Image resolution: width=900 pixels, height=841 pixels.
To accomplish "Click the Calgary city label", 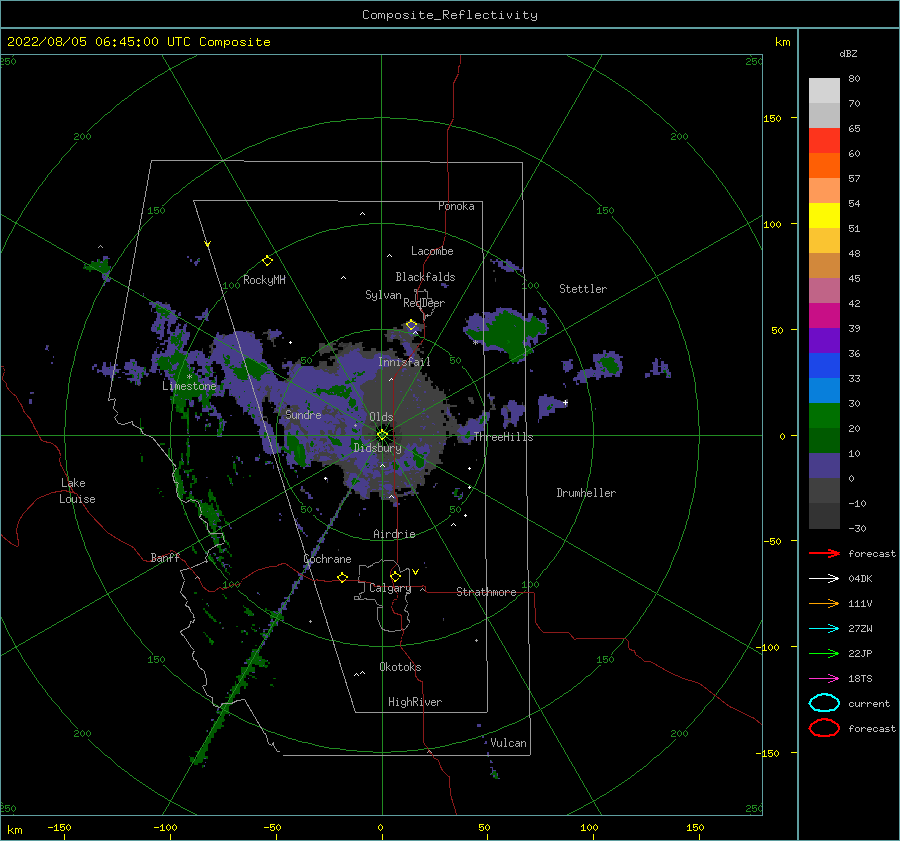I will pos(390,588).
